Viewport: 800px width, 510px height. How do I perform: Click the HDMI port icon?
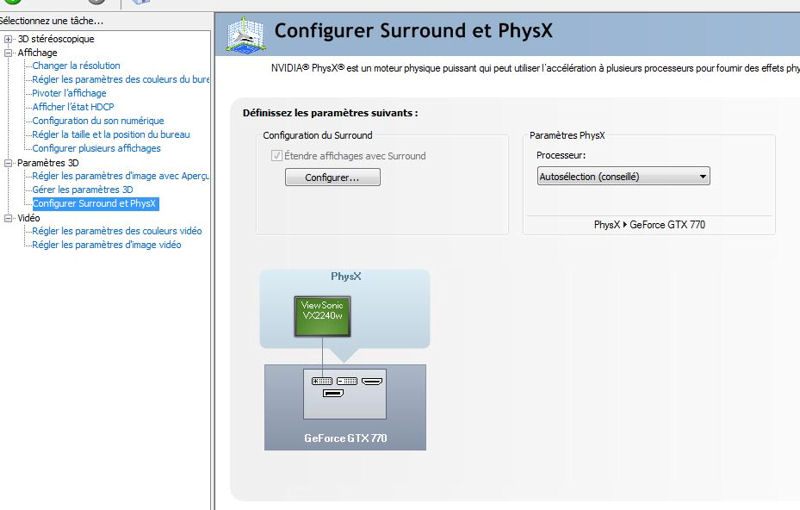(372, 381)
